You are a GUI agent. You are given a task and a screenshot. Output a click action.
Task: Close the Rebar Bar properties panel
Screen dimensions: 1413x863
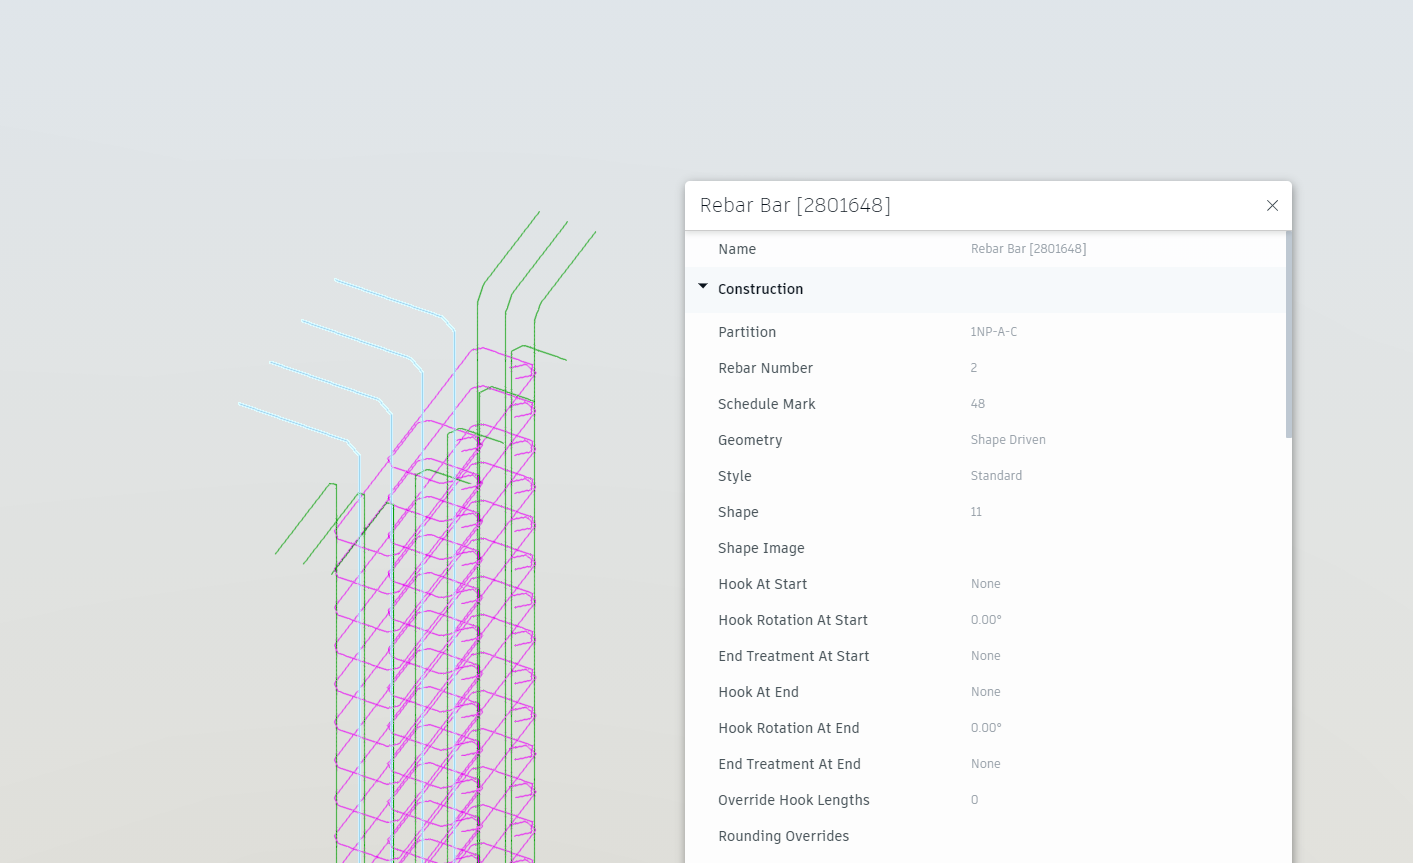pyautogui.click(x=1272, y=206)
